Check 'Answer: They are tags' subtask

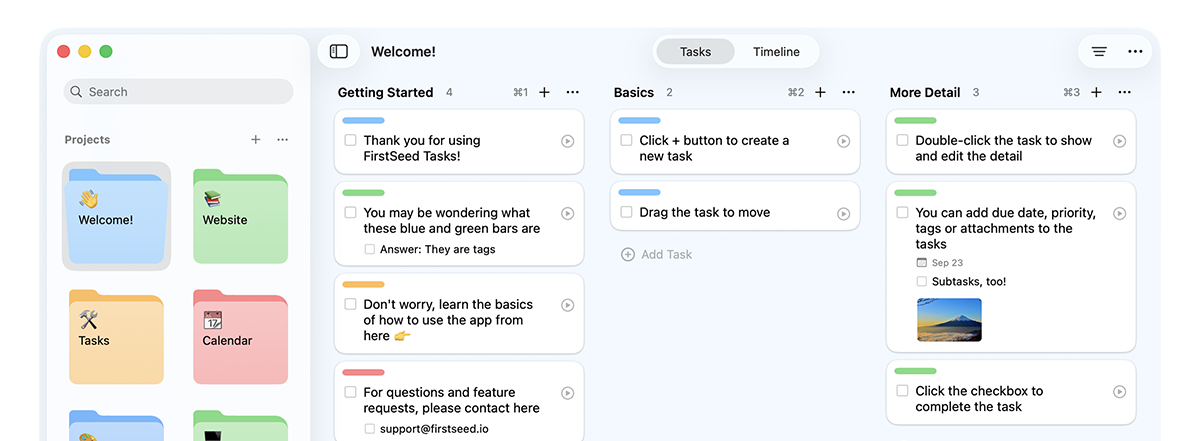coord(370,249)
